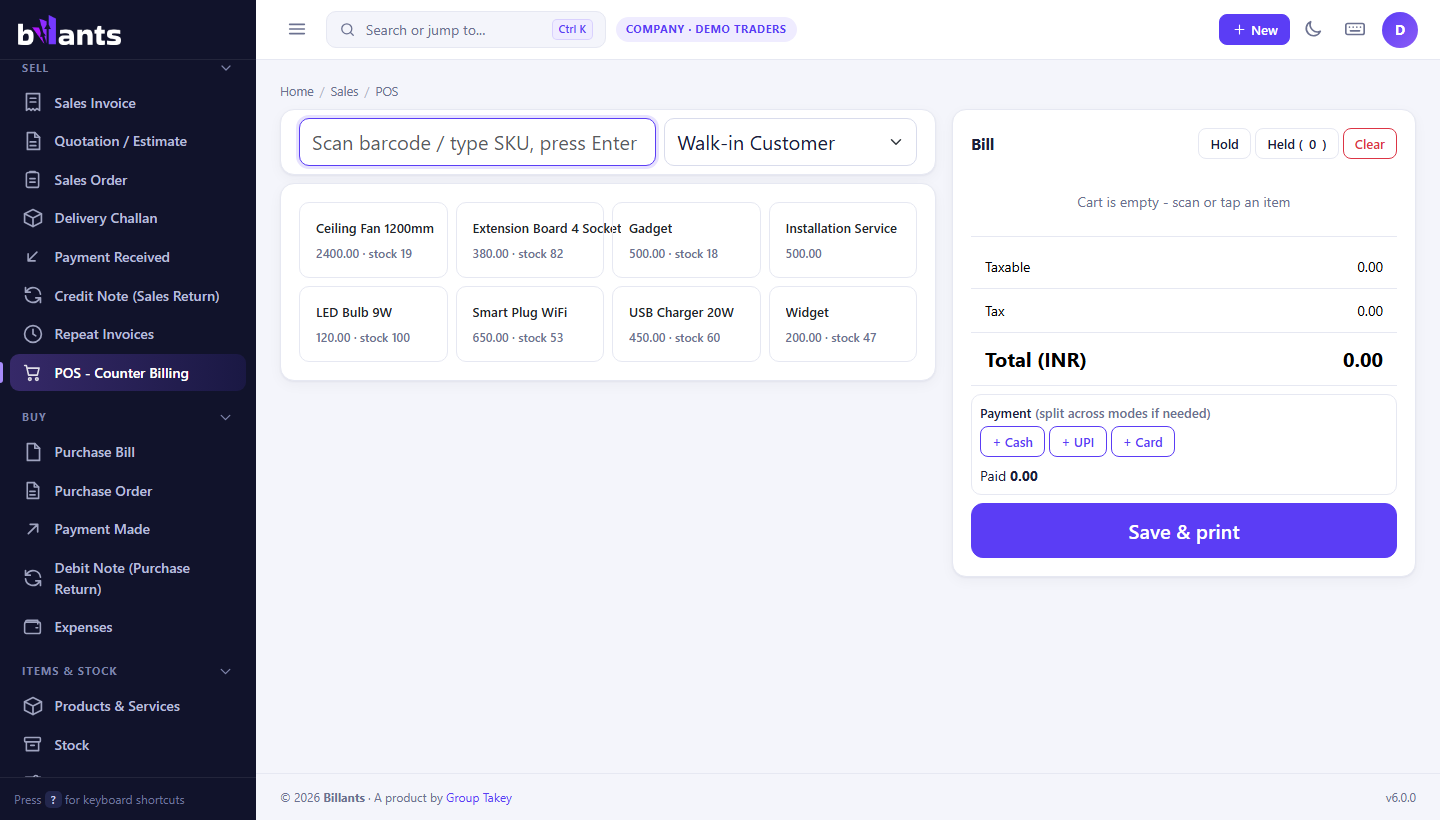
Task: Click the Credit Note refresh icon
Action: tap(33, 296)
